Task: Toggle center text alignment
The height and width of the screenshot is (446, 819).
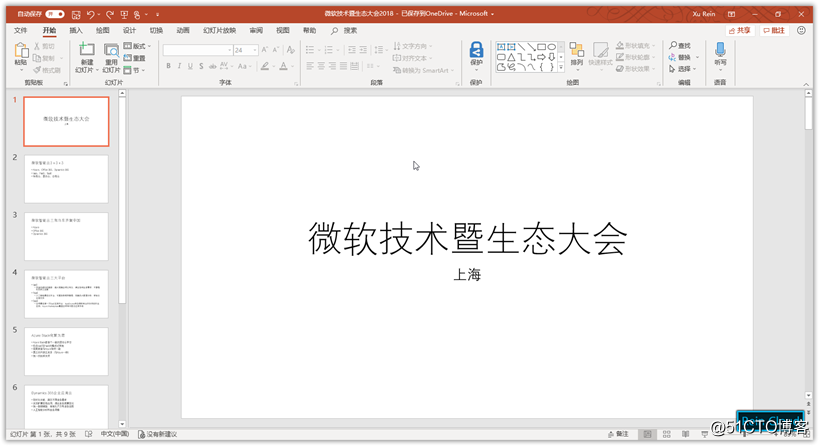Action: click(321, 66)
